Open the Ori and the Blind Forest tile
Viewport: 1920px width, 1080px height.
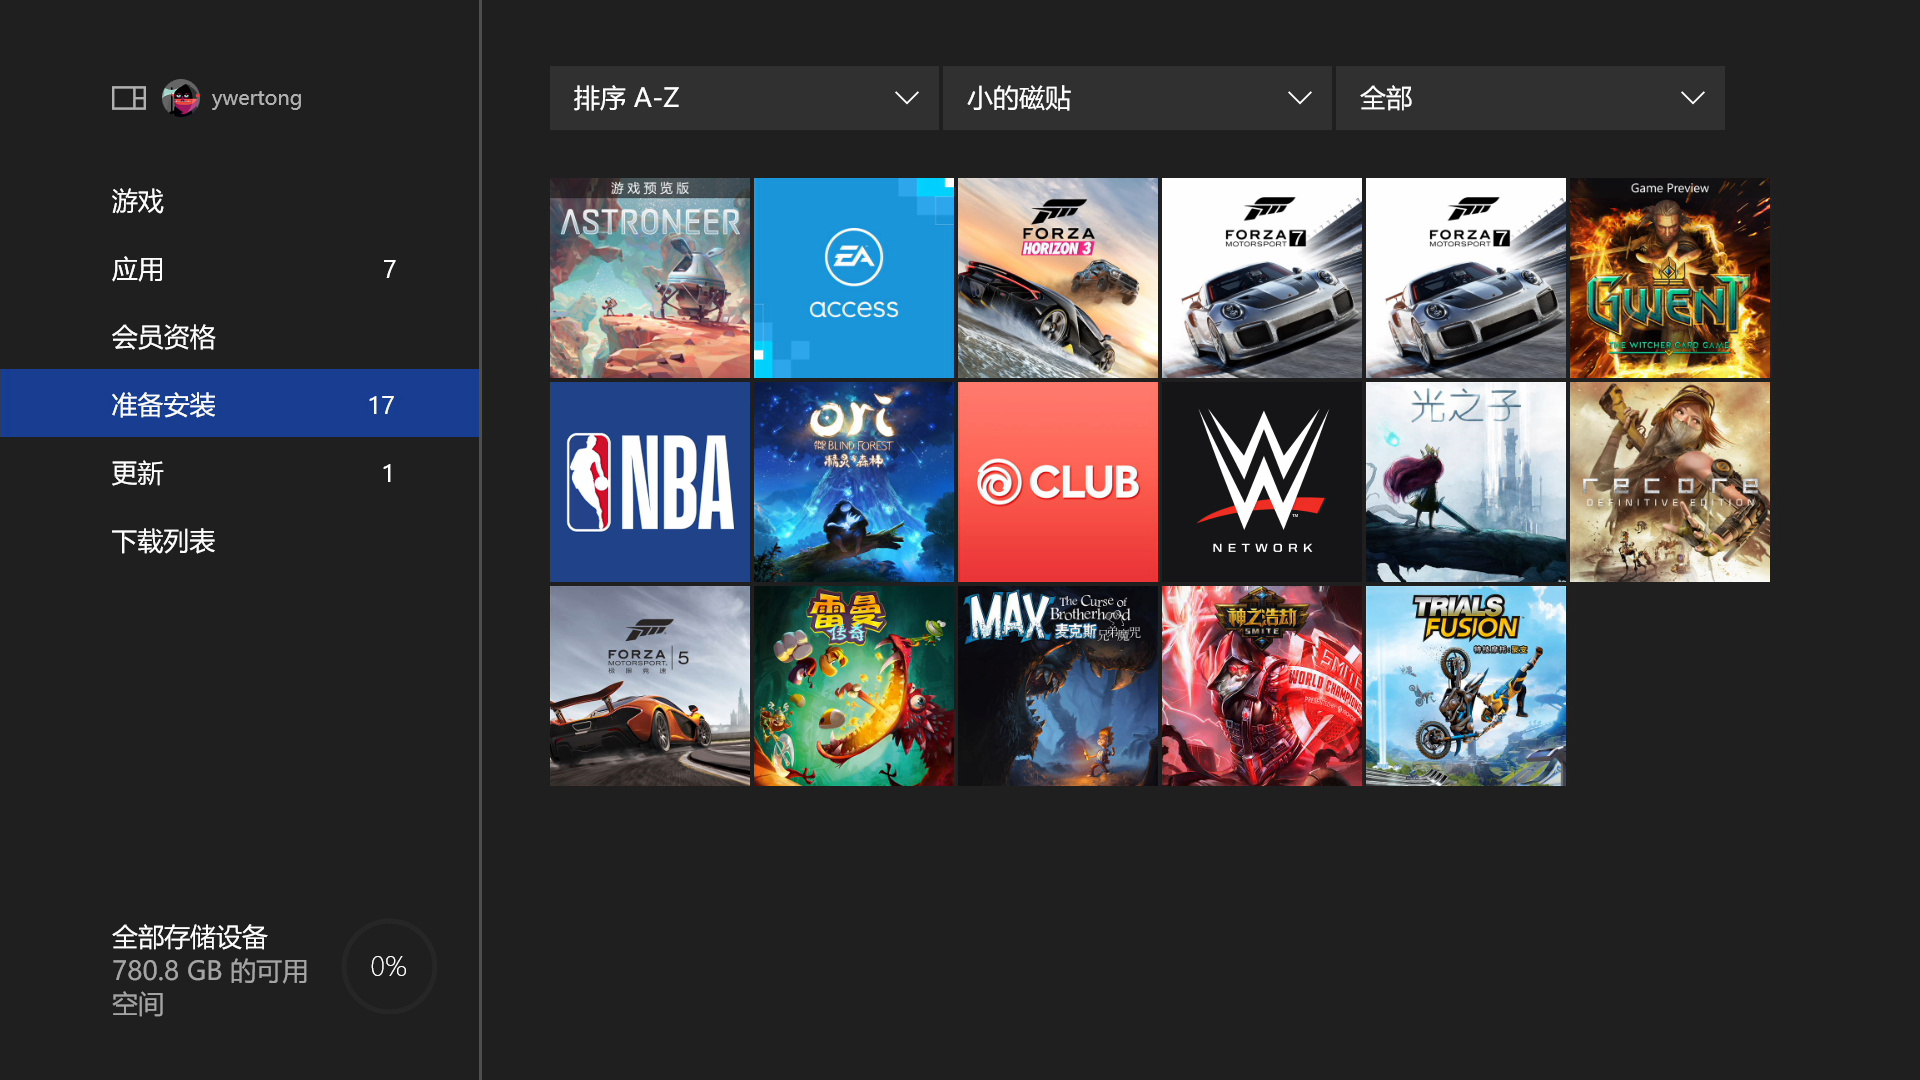(x=853, y=481)
